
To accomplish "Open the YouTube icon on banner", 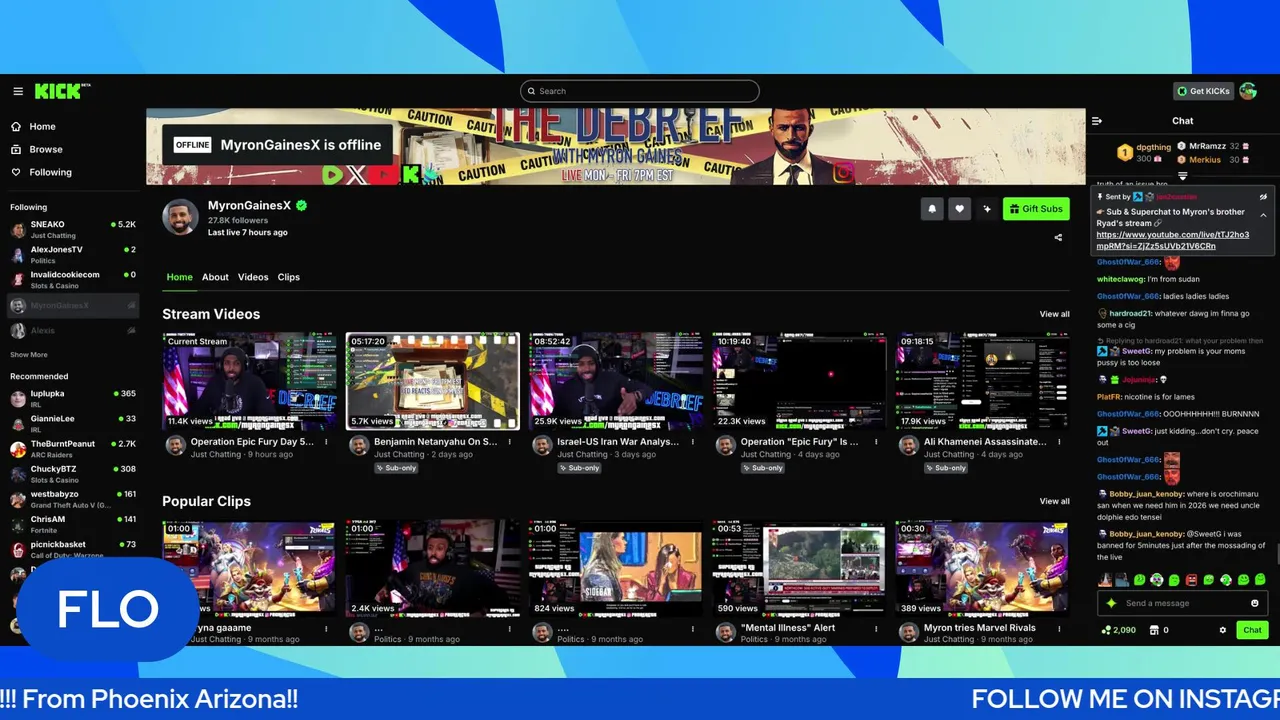I will [x=382, y=174].
